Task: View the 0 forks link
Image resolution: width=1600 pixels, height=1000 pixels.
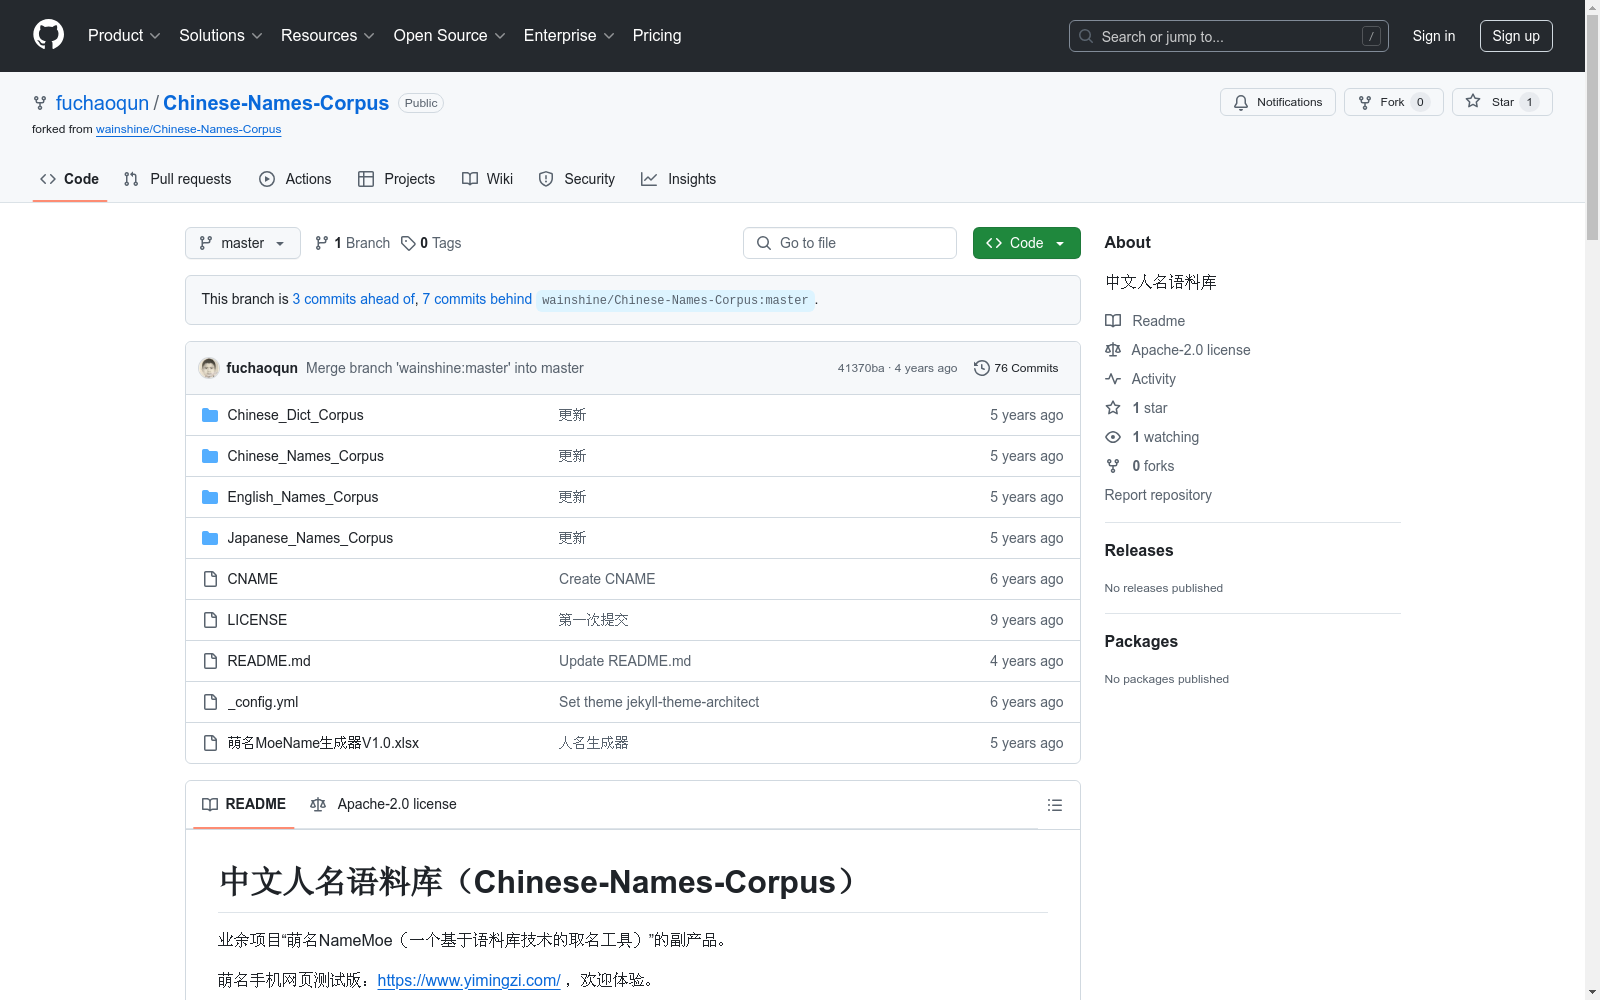Action: [1140, 466]
